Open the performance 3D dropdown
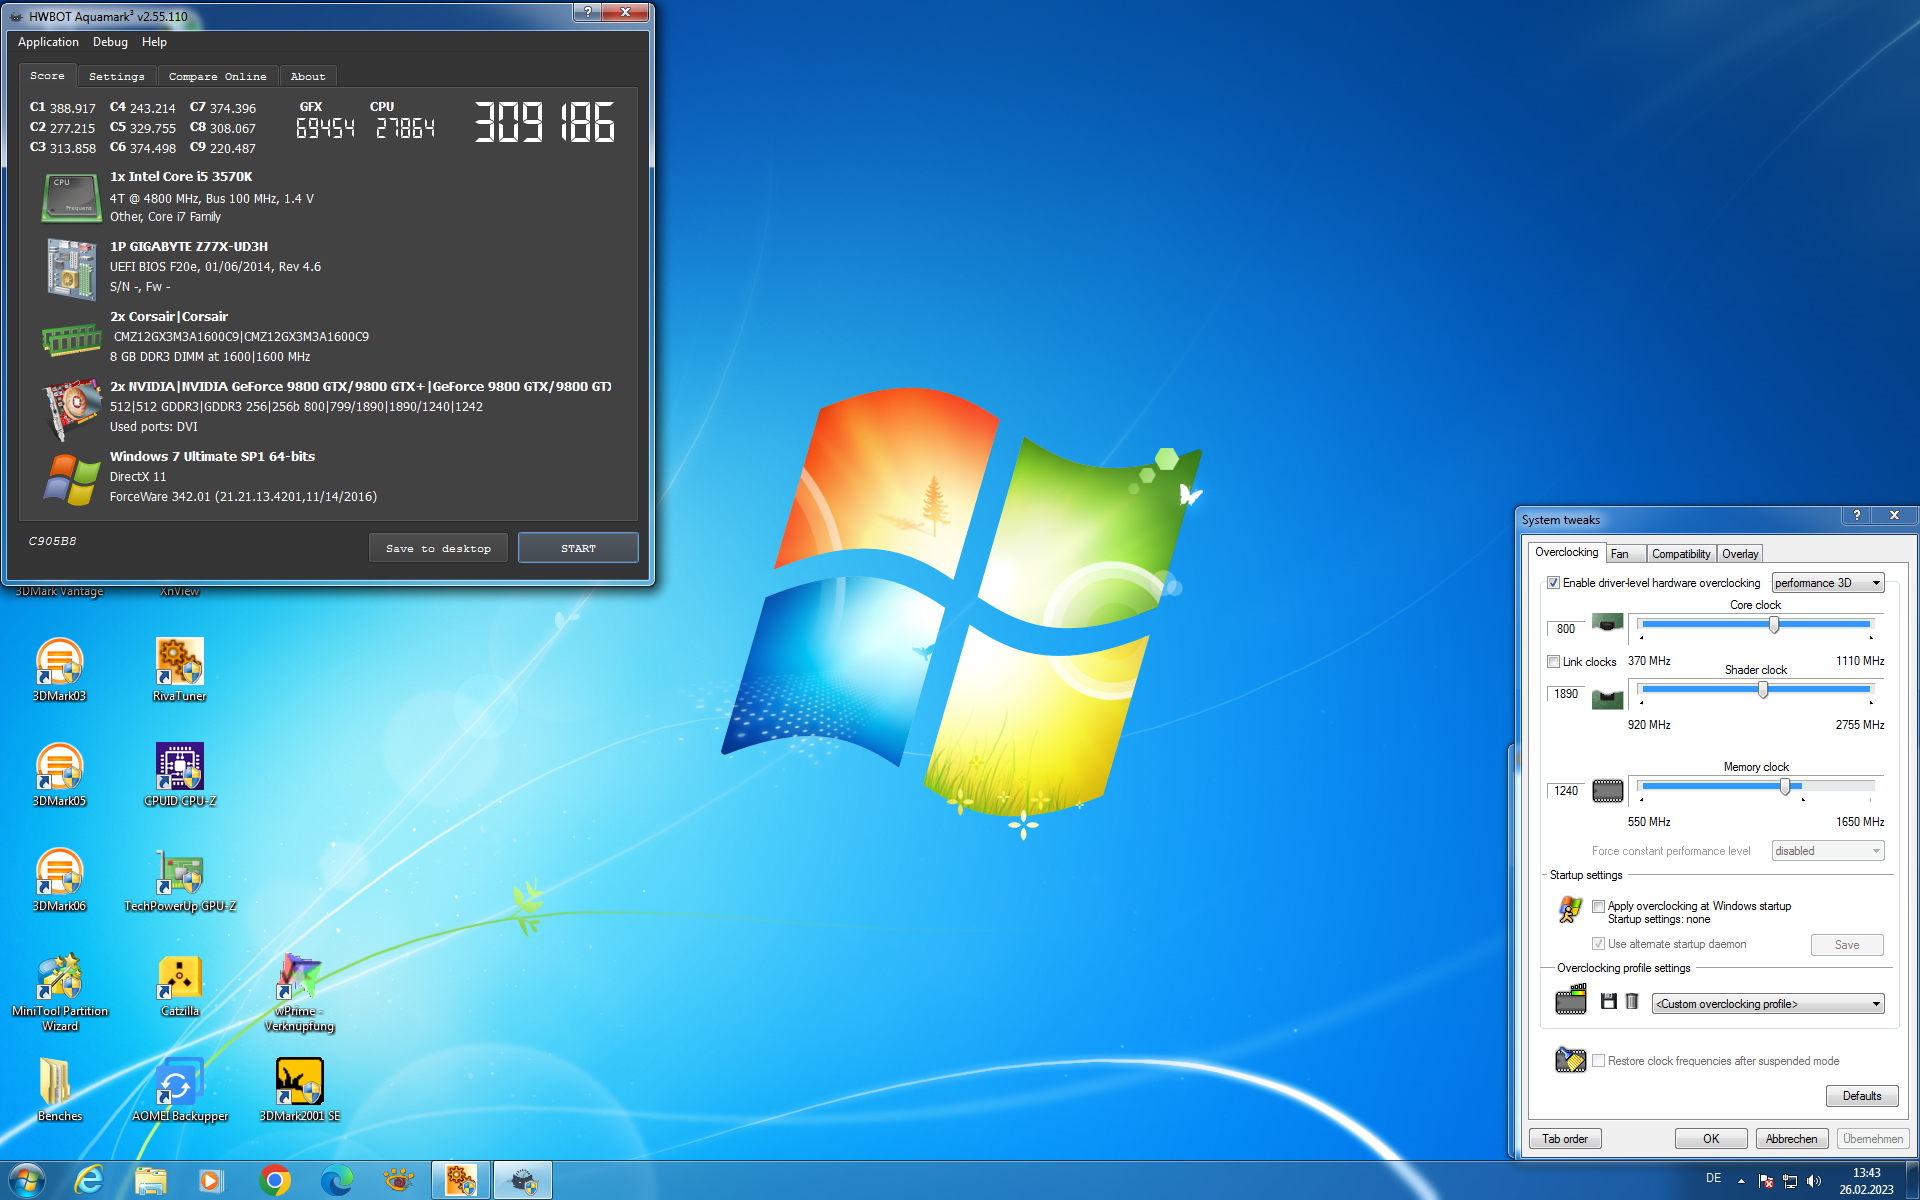 pyautogui.click(x=1827, y=583)
